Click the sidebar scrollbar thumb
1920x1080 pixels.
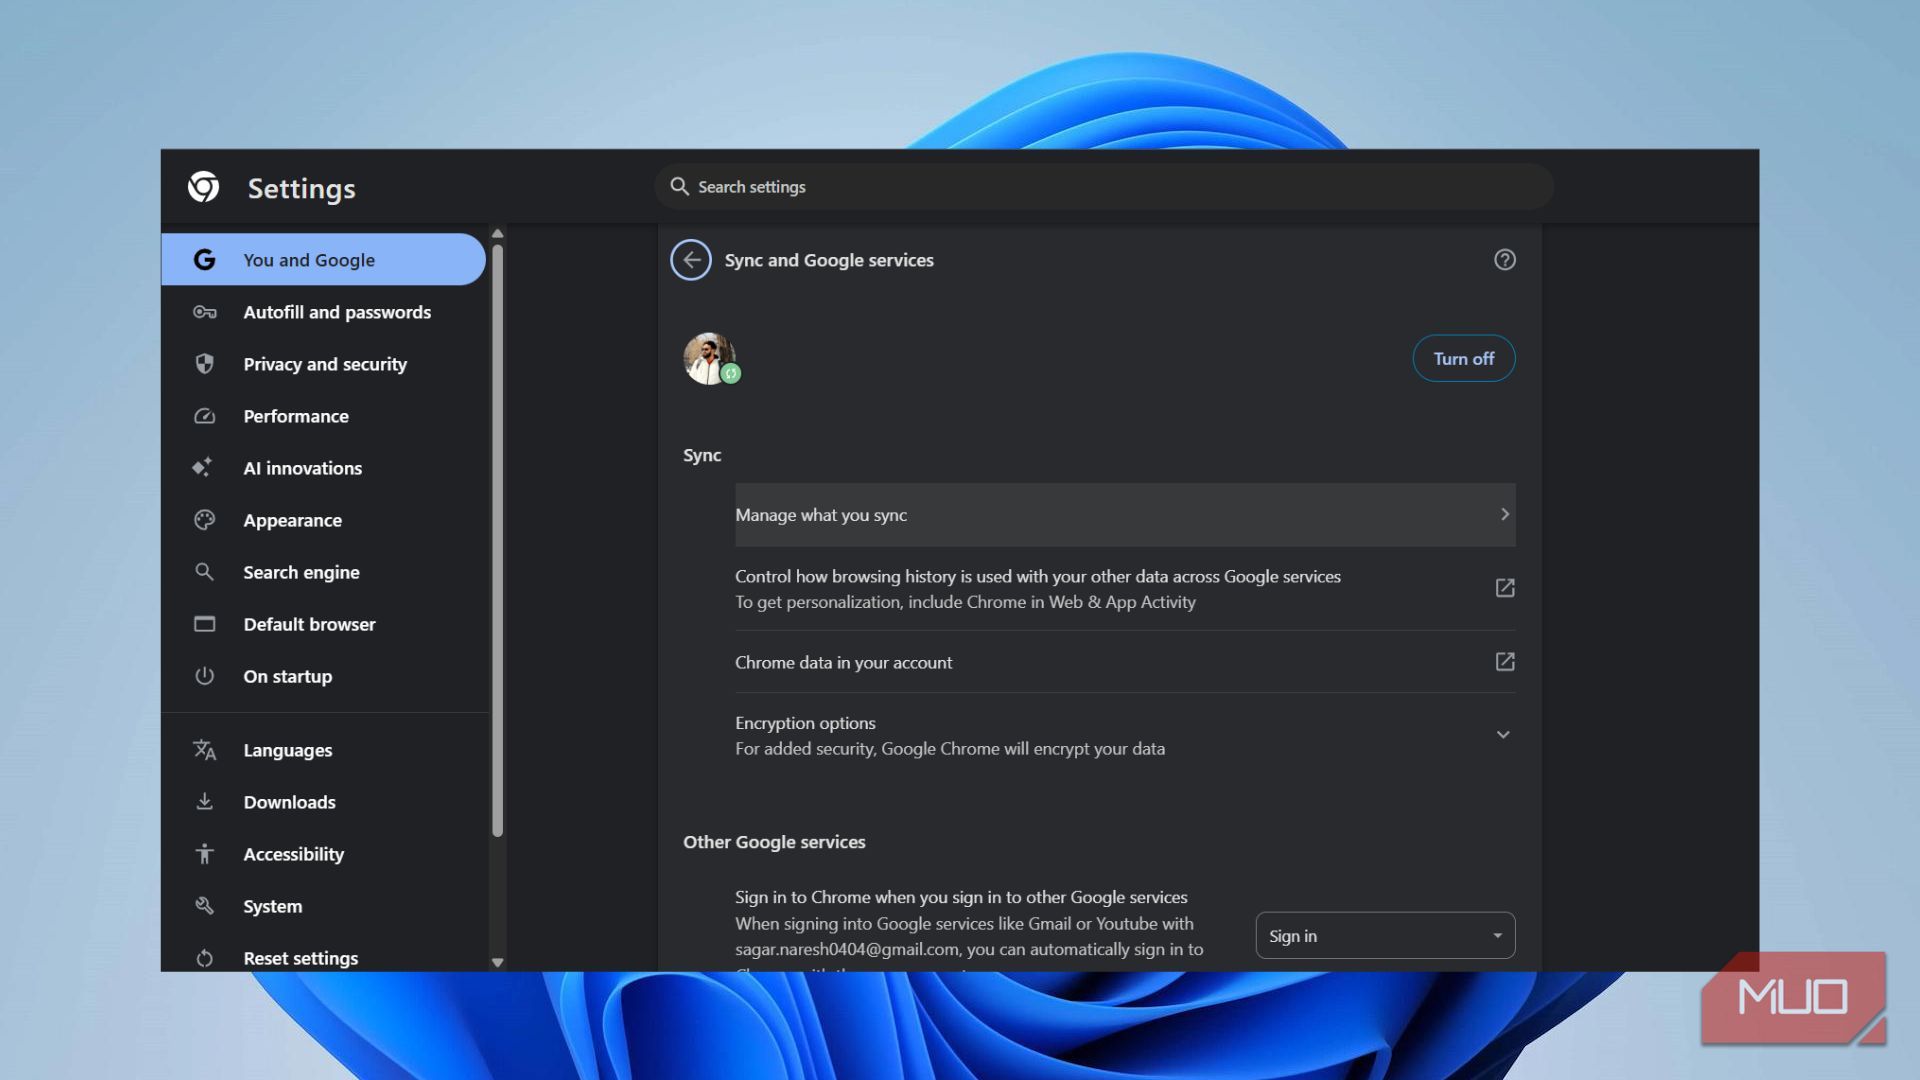click(x=497, y=540)
